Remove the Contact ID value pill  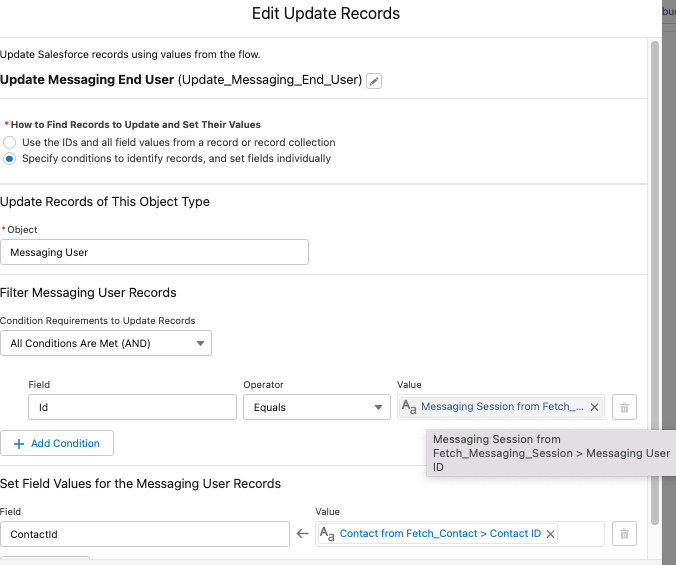pyautogui.click(x=550, y=534)
